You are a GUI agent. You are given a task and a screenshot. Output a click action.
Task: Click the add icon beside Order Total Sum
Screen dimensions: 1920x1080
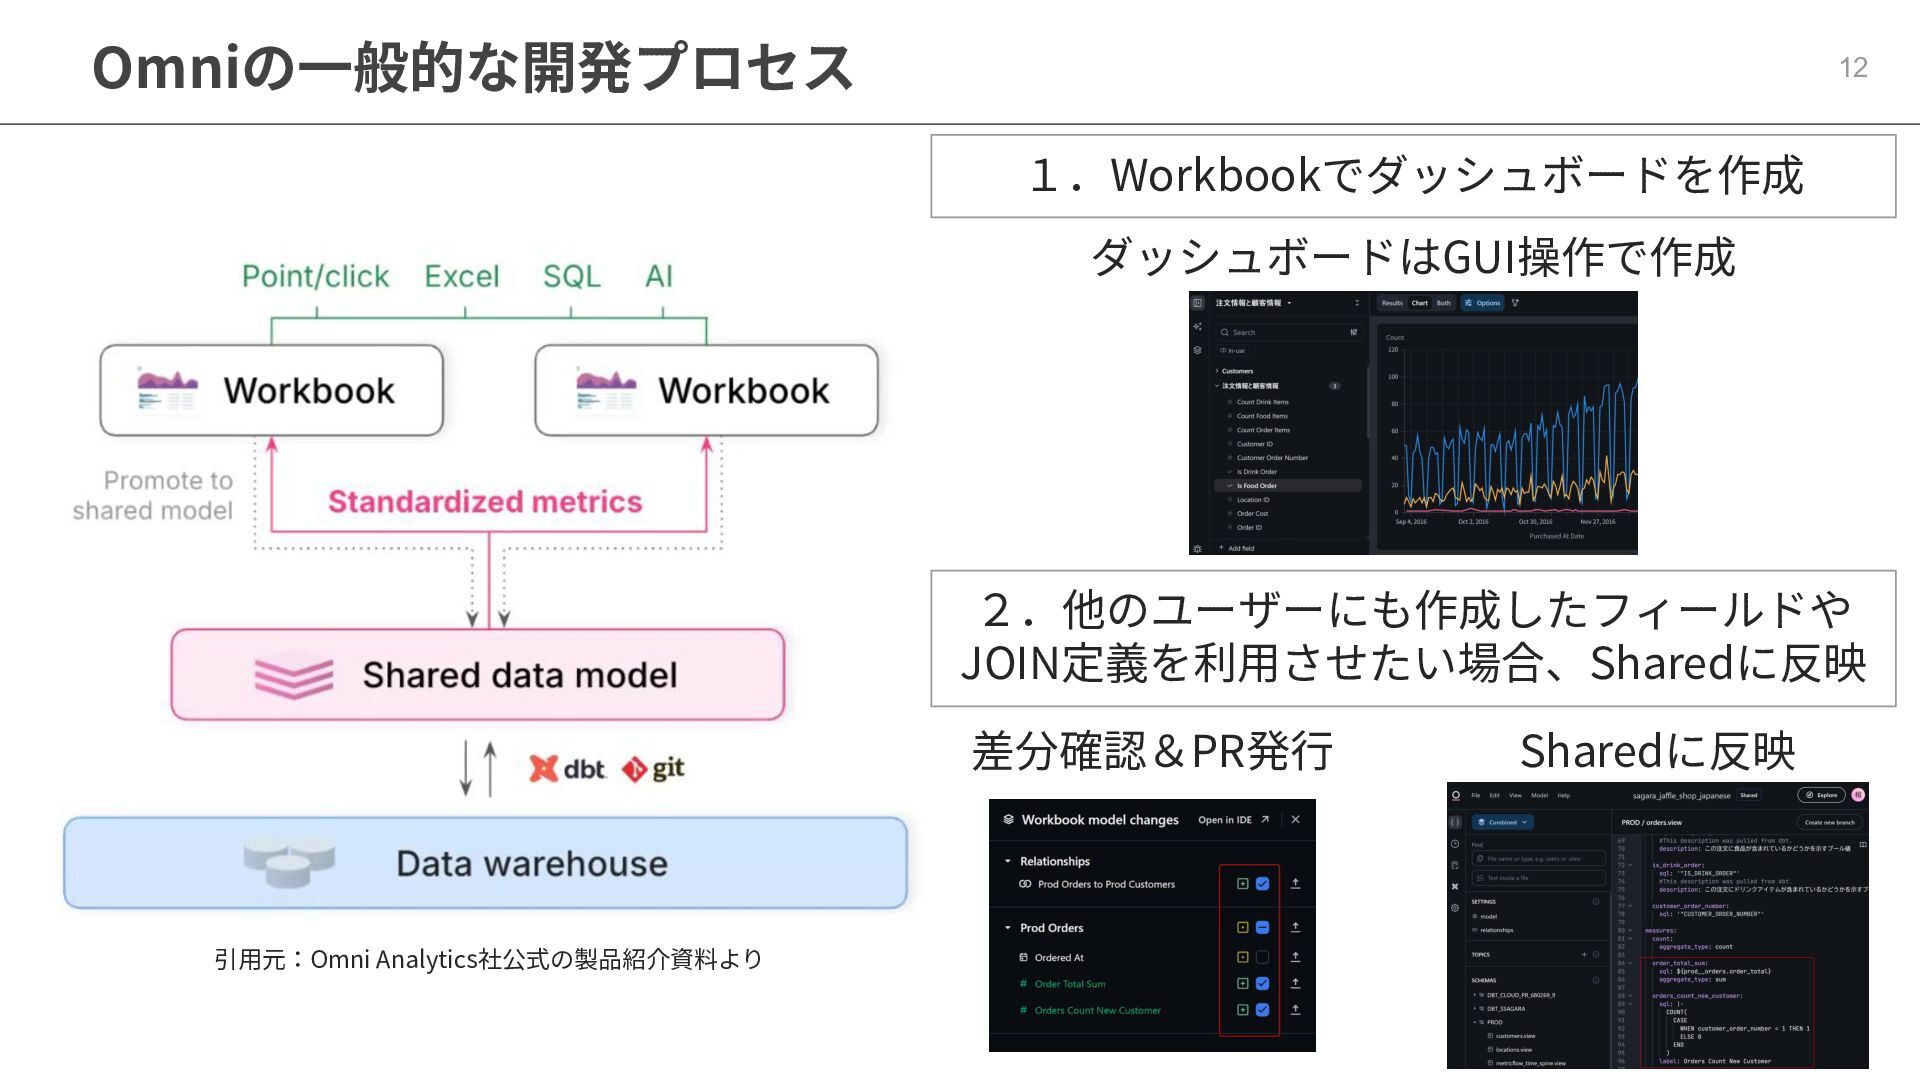[1242, 984]
